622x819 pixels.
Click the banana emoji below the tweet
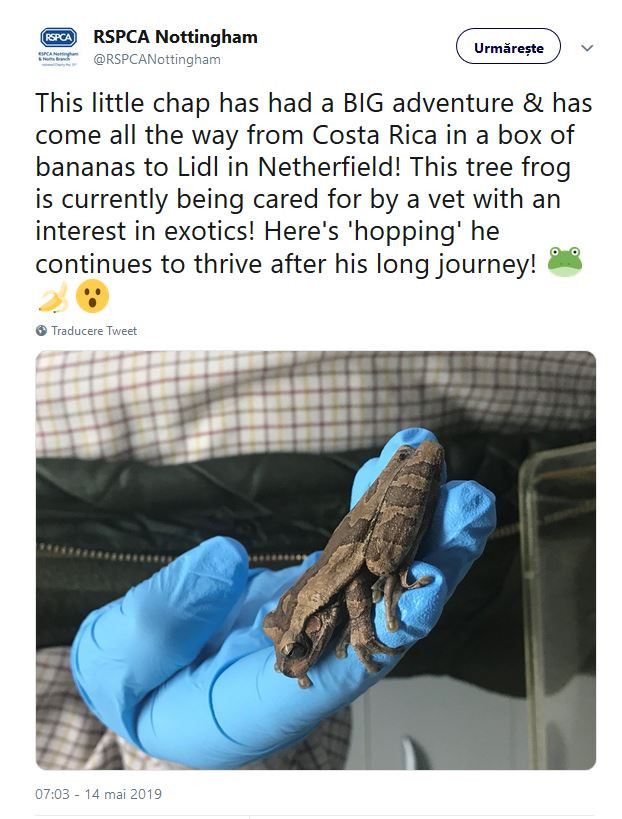[54, 296]
